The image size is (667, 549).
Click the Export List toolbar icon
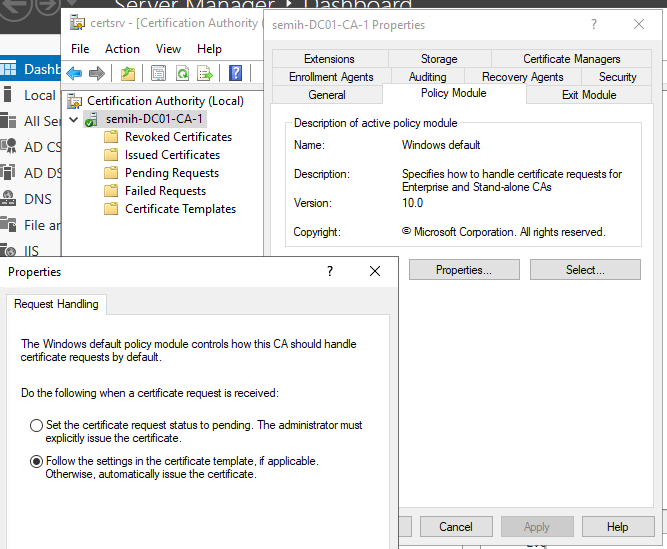click(x=205, y=73)
